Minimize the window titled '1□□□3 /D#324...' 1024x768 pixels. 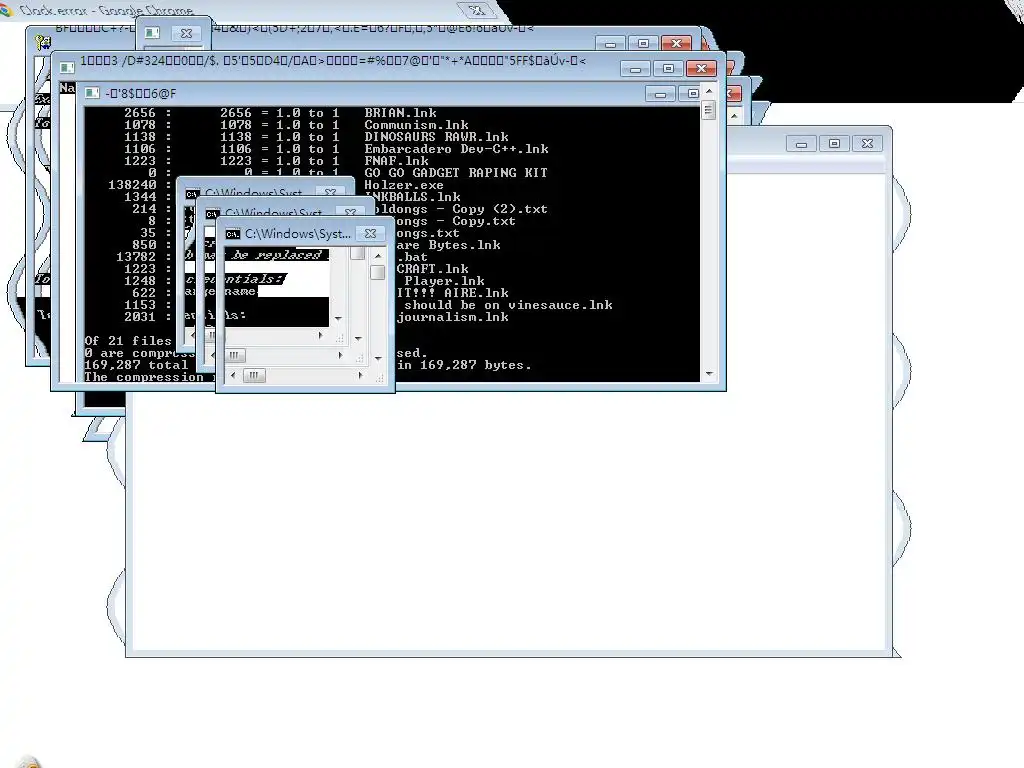click(x=635, y=68)
